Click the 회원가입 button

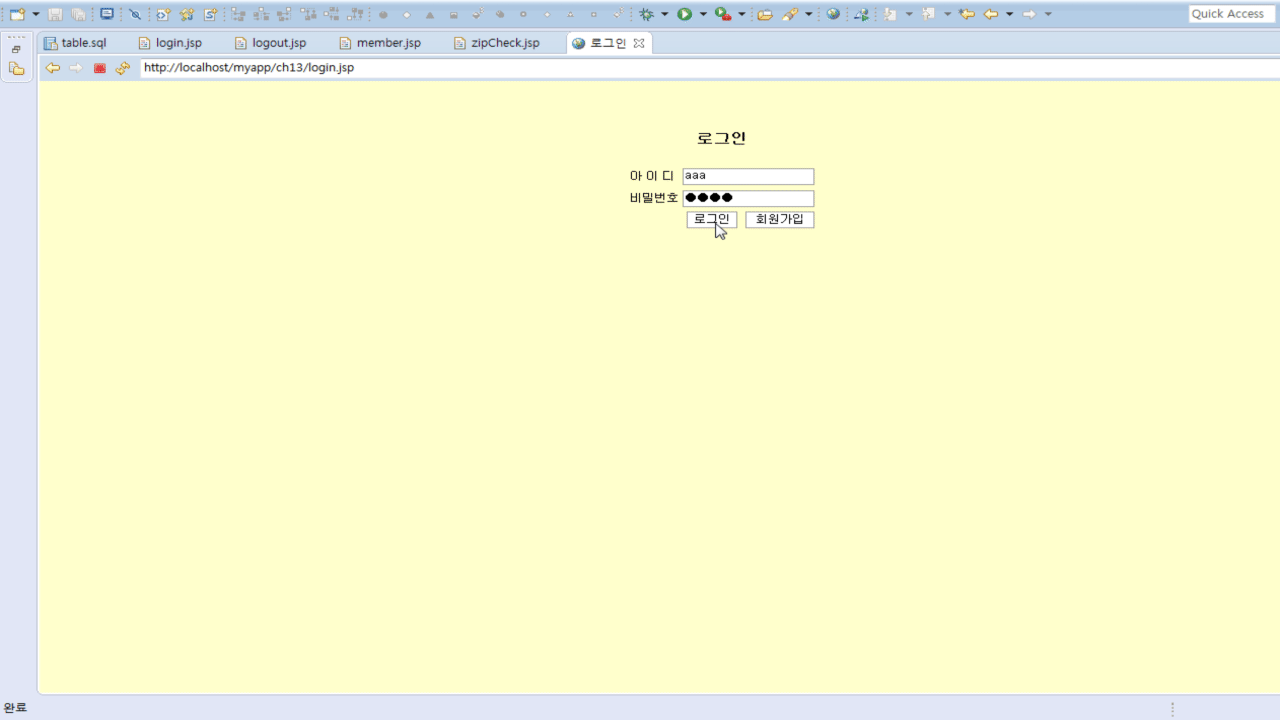coord(780,220)
